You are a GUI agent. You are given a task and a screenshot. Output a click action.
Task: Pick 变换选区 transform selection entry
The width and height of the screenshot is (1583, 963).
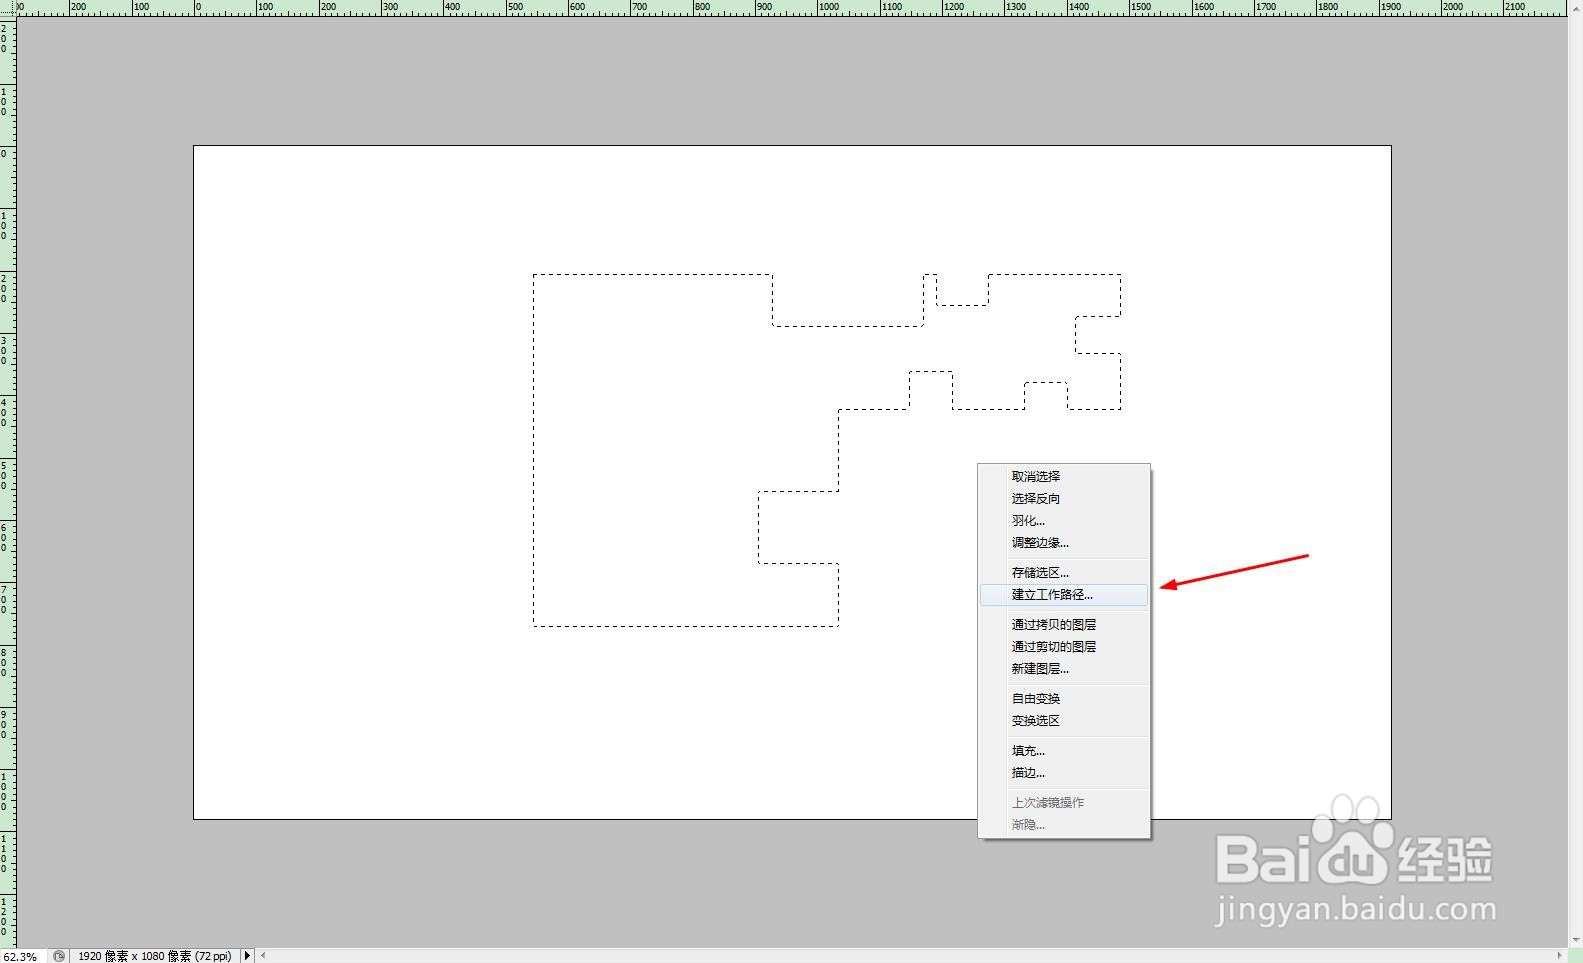pyautogui.click(x=1064, y=721)
